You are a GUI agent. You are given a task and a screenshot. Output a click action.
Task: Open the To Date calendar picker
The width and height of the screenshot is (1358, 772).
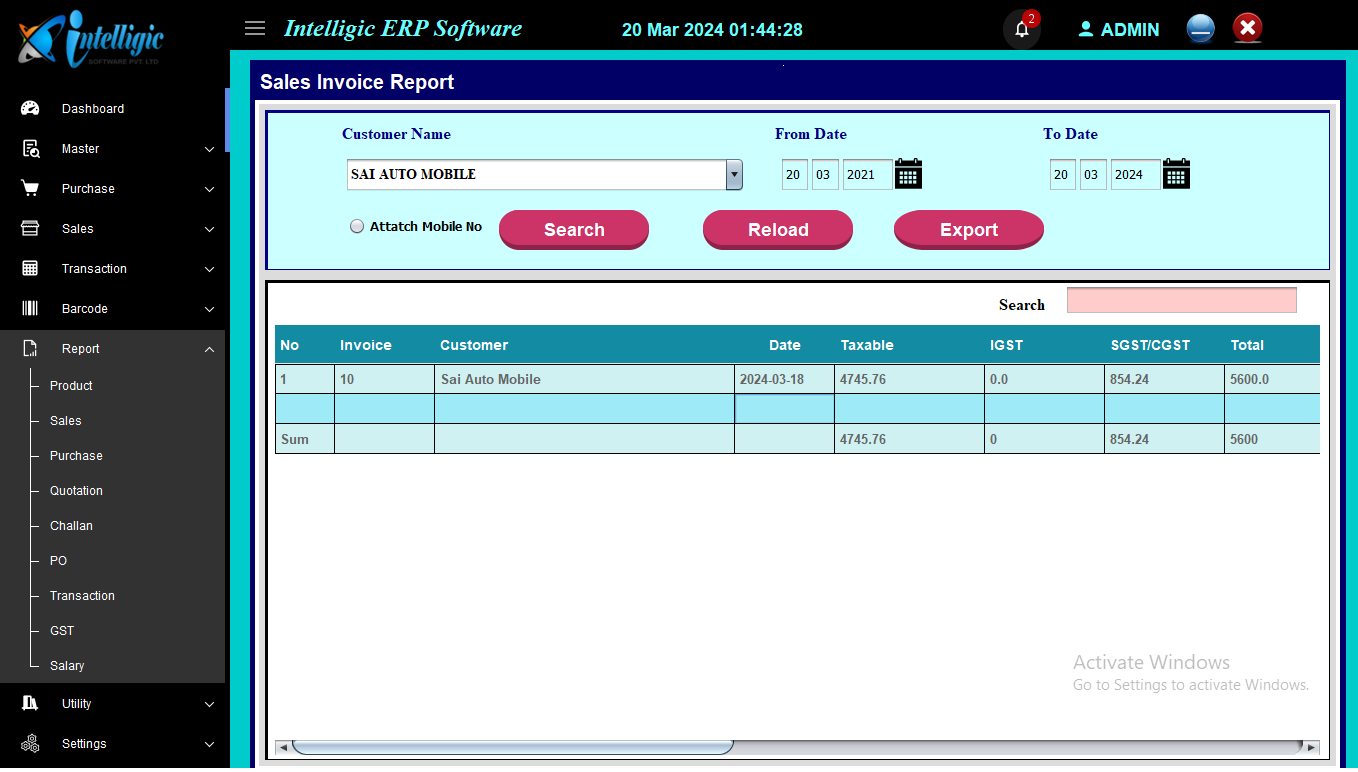1176,174
